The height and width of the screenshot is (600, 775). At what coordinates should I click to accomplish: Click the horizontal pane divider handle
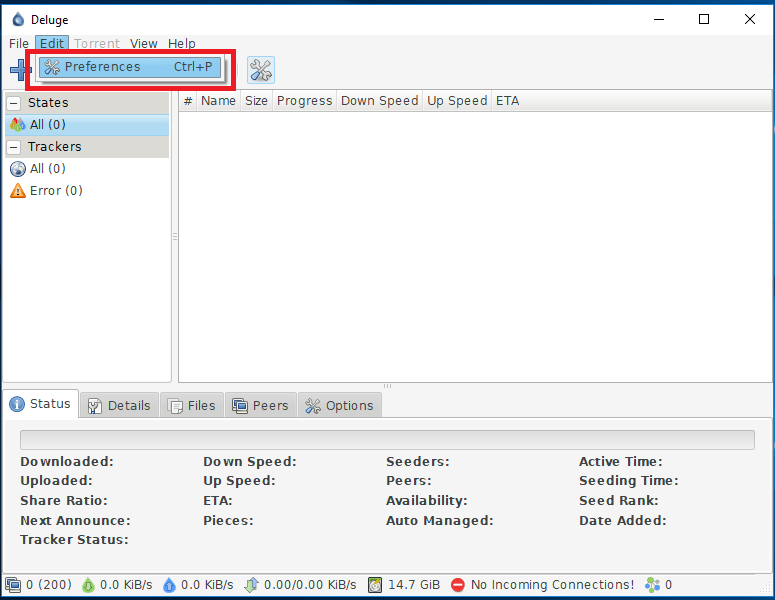pos(388,386)
